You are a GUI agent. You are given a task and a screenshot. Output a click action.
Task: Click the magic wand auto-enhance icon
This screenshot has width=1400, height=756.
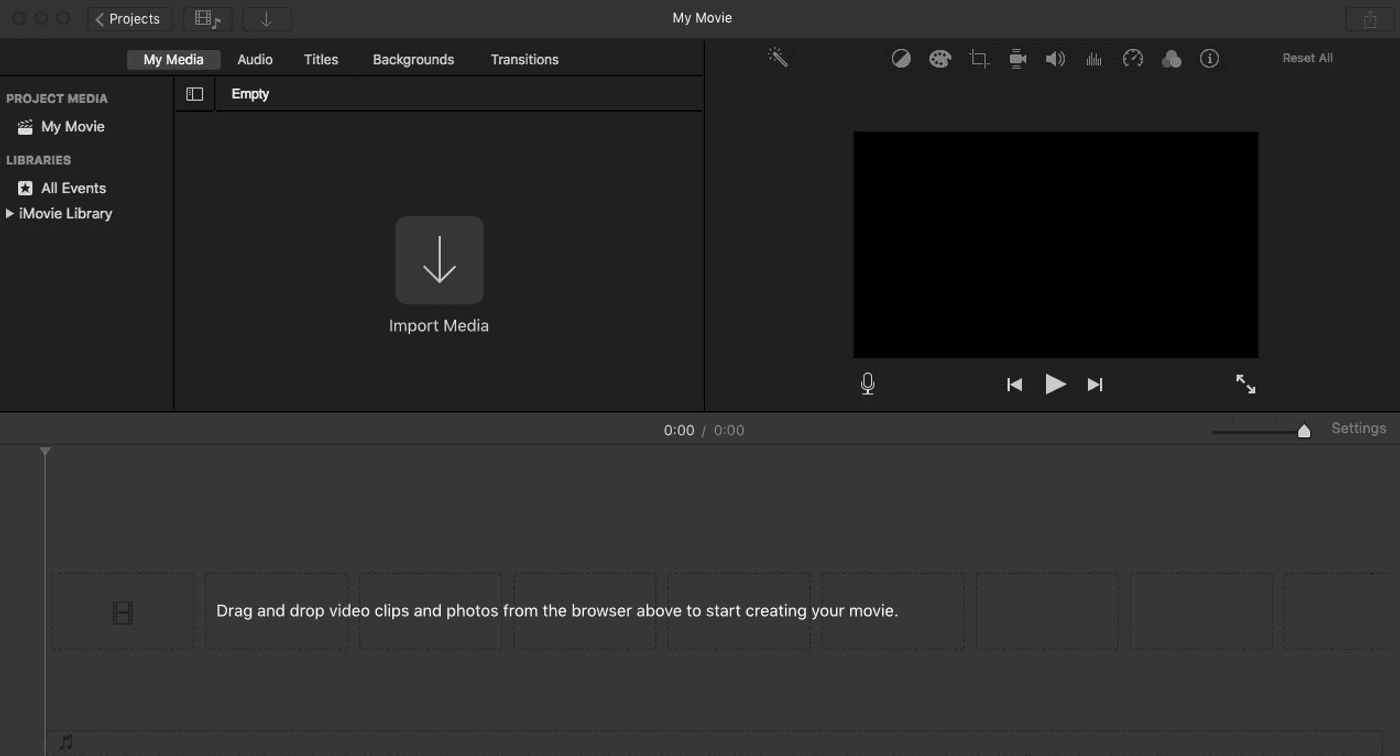pos(777,58)
